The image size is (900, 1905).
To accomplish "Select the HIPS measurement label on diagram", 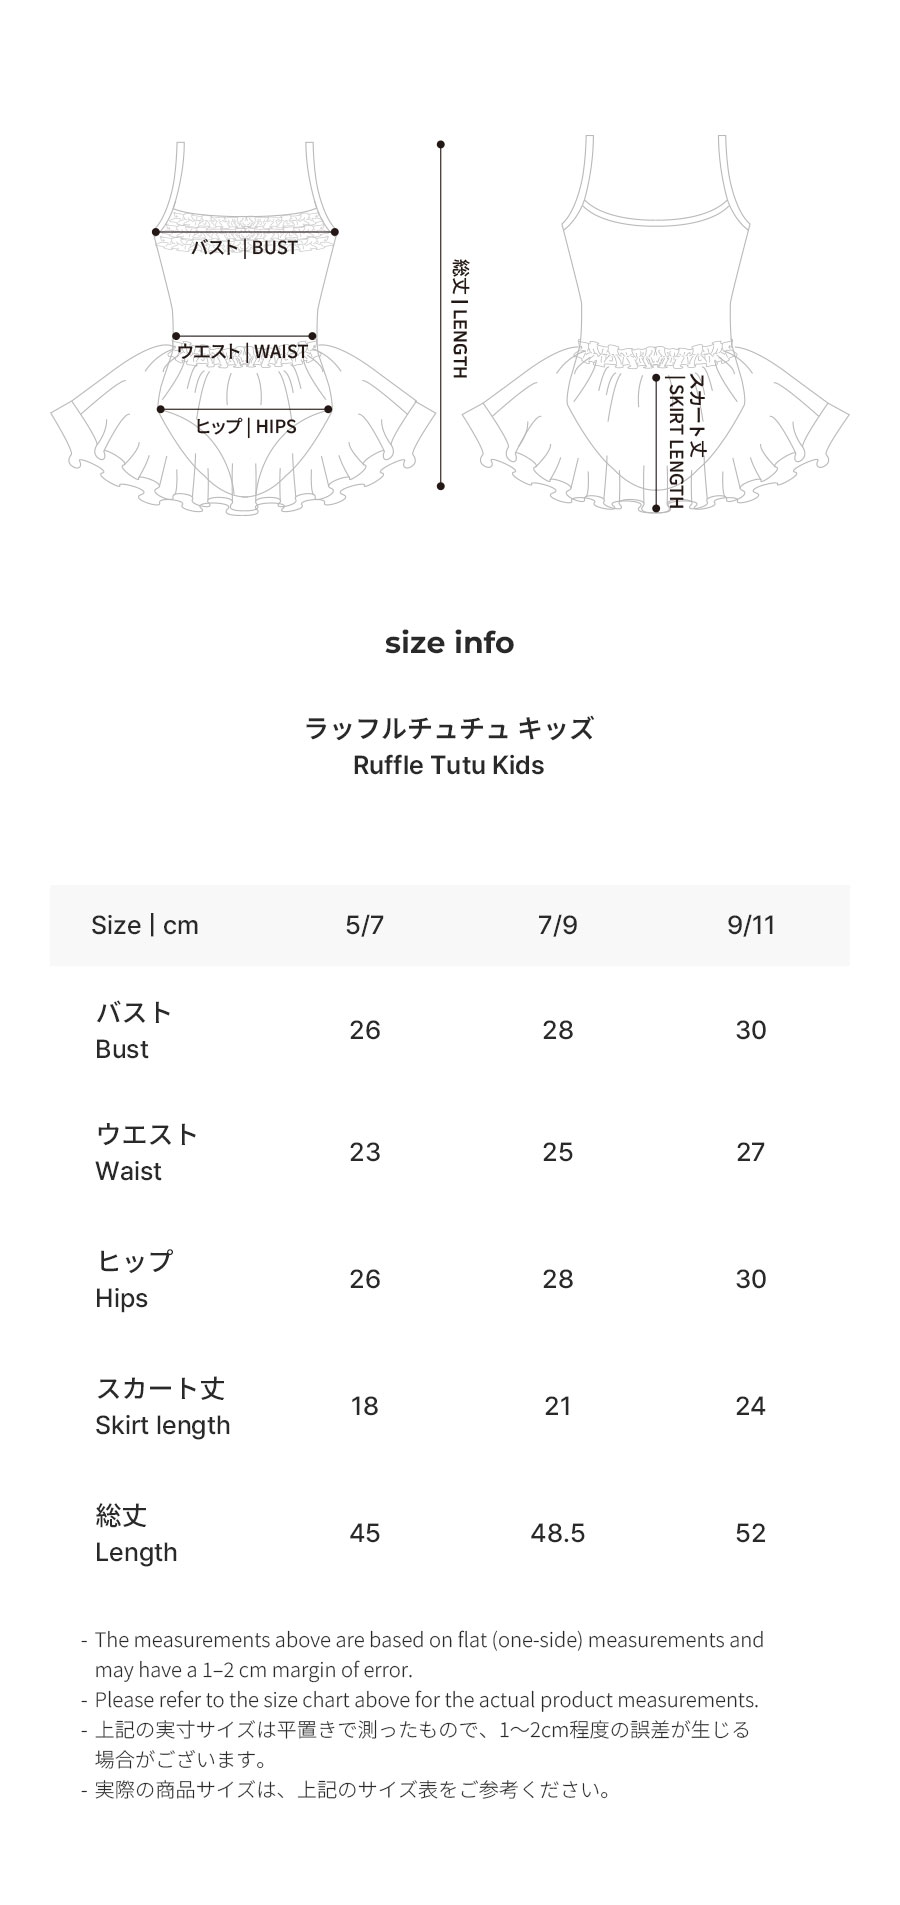I will [246, 426].
